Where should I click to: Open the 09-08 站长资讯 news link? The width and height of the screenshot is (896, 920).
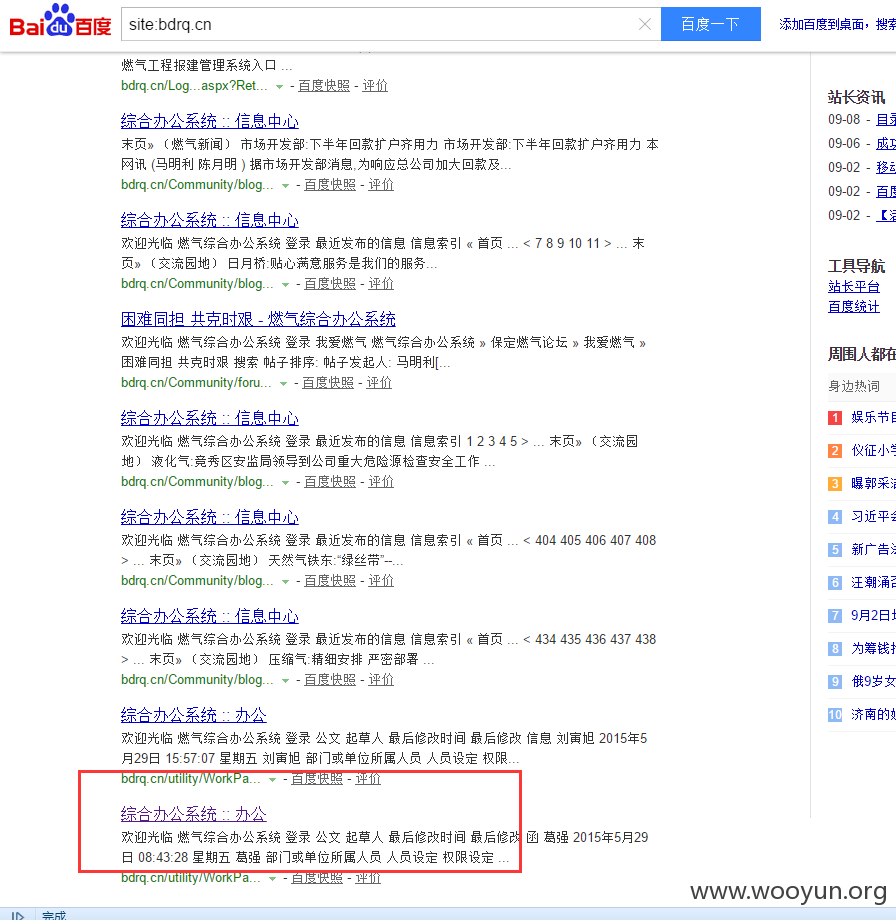pyautogui.click(x=886, y=120)
